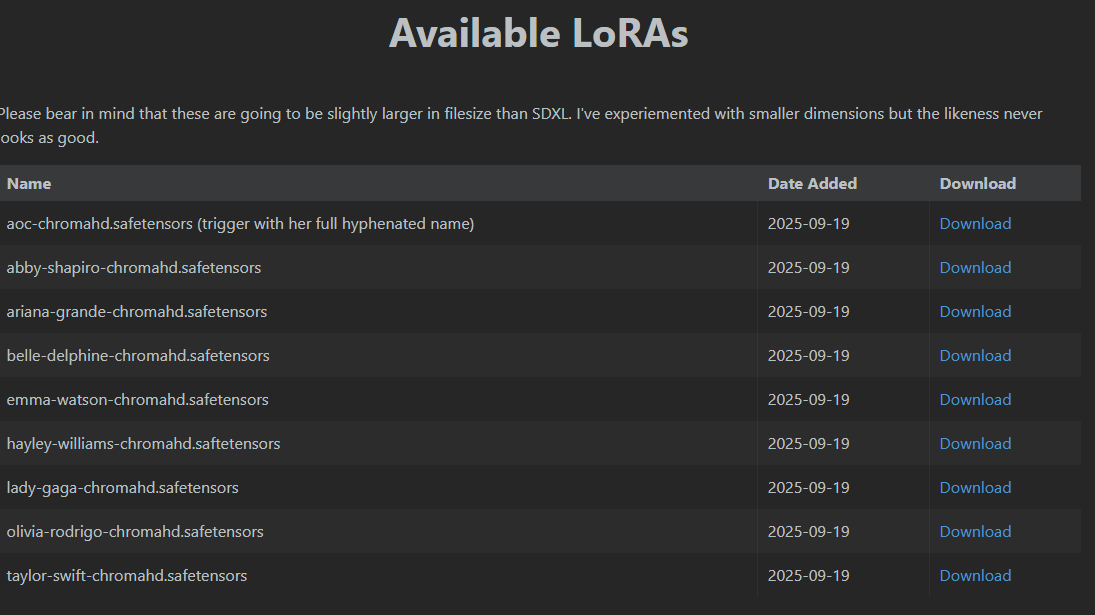Select the belle-delphine-chromahd.safetensors name text
Image resolution: width=1095 pixels, height=615 pixels.
pos(138,355)
